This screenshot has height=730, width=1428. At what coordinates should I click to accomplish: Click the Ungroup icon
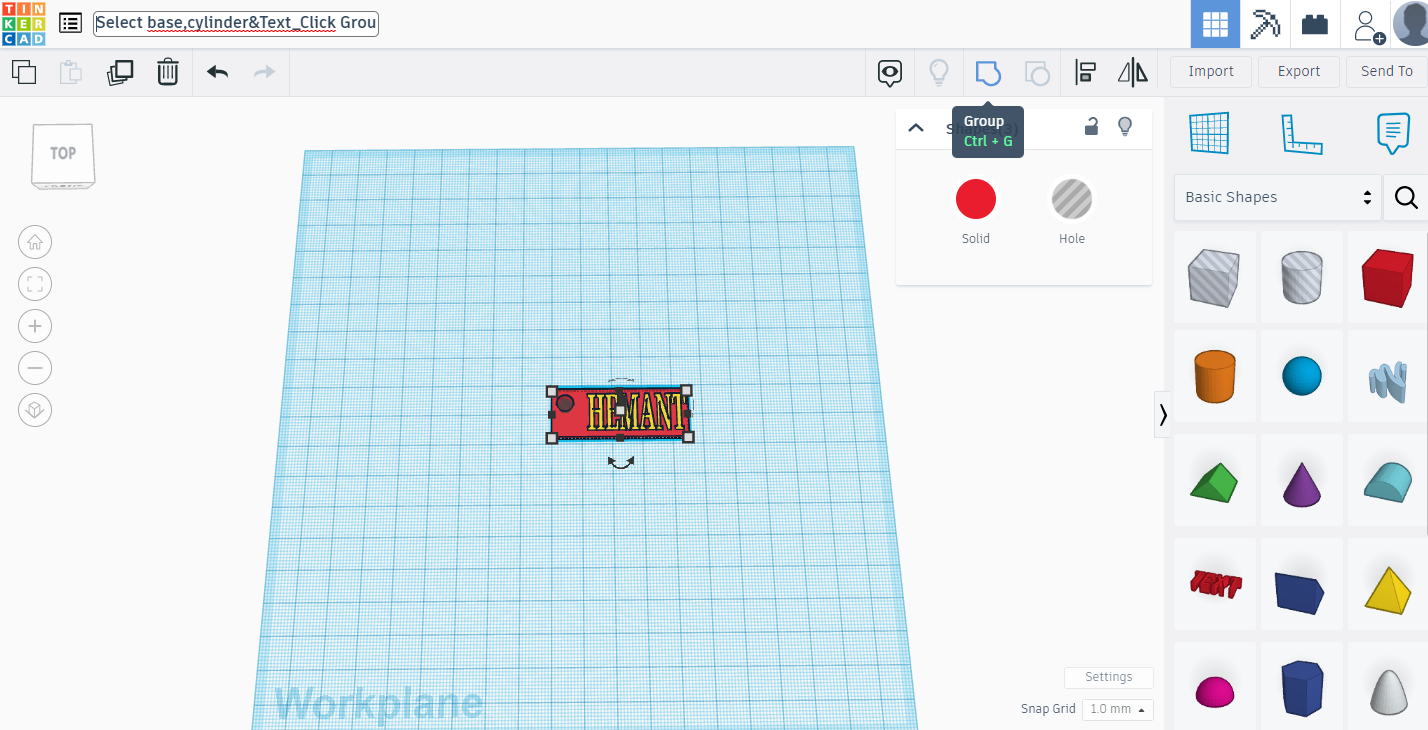(1036, 72)
